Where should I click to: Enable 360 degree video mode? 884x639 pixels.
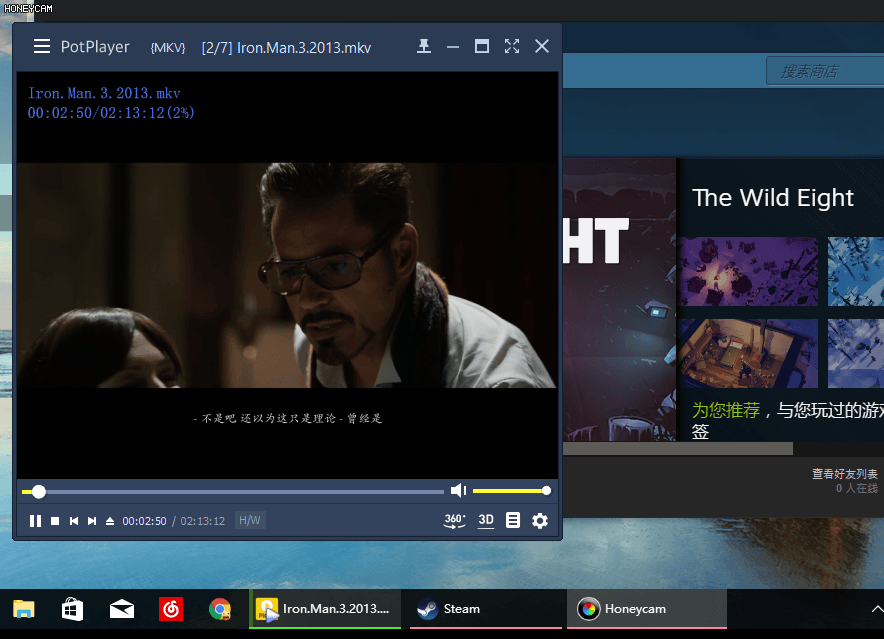click(454, 520)
